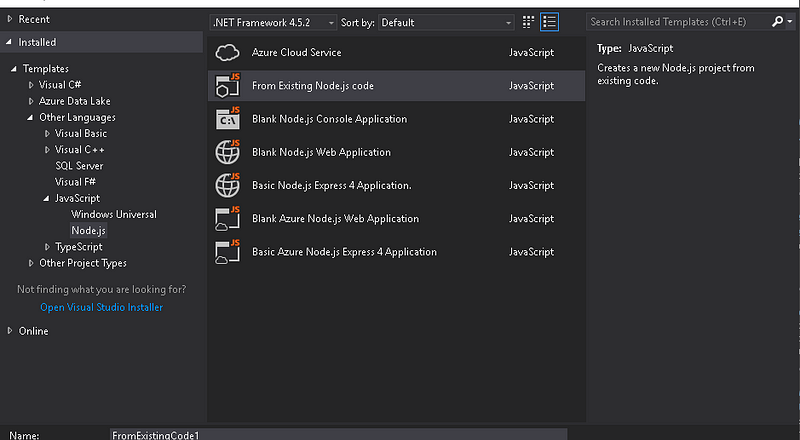Click the Installed header label
Screen dimensions: 800x440
tap(37, 42)
